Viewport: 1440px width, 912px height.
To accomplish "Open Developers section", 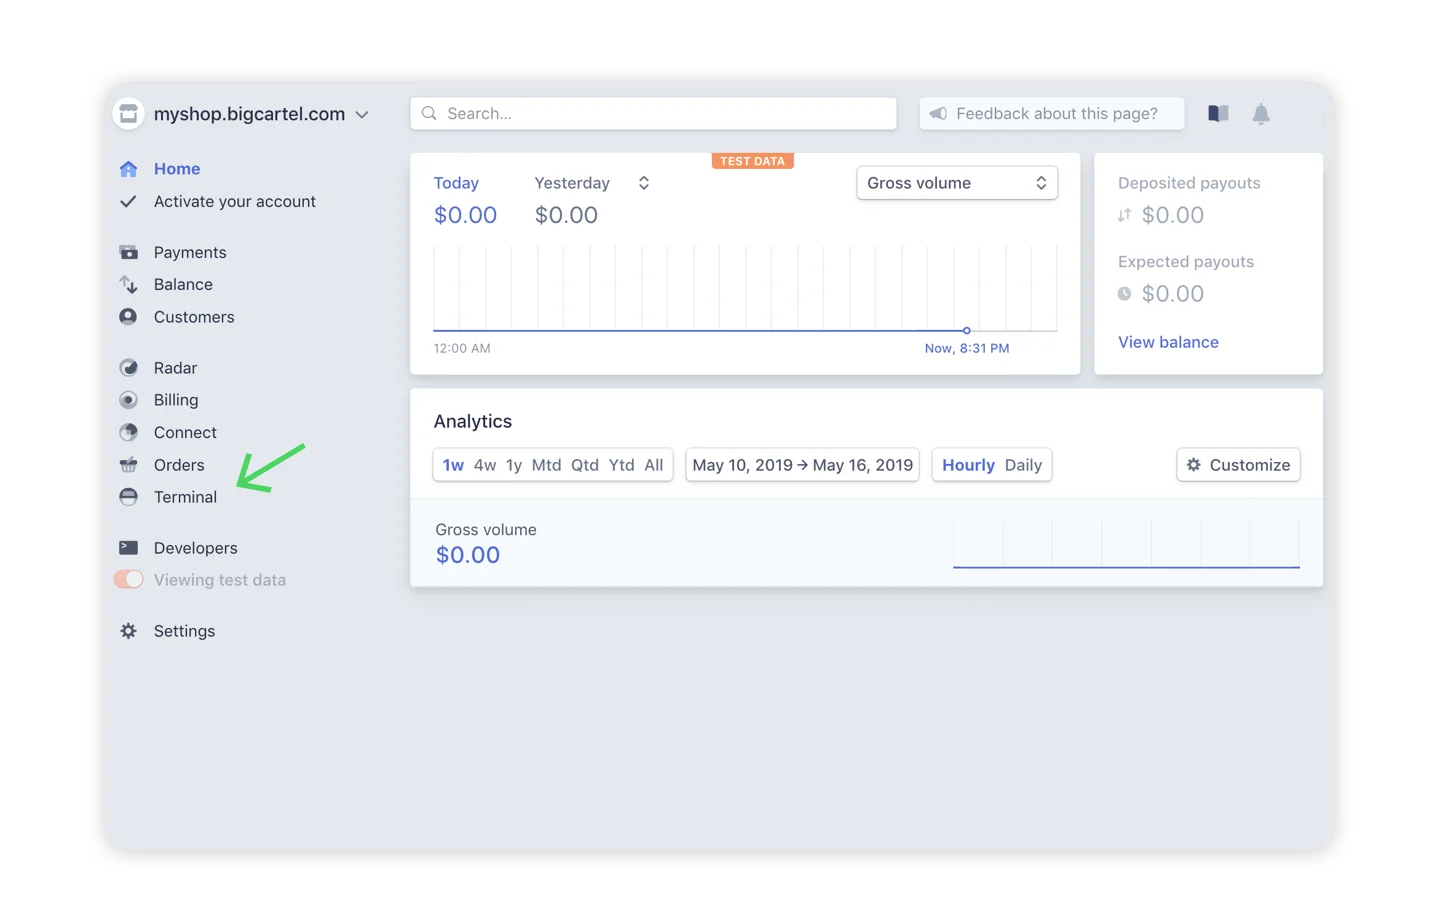I will [195, 548].
